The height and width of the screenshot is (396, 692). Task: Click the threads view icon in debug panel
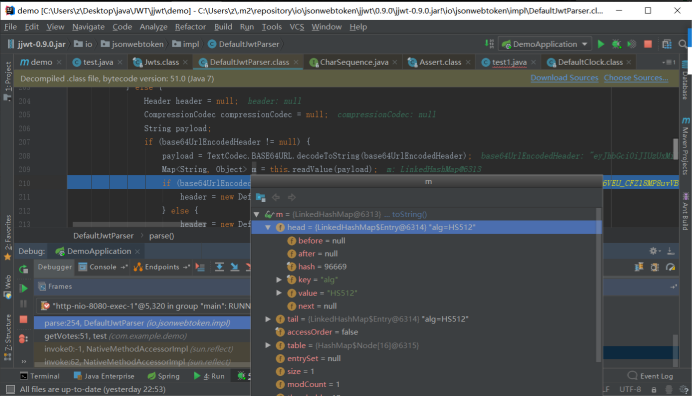(x=639, y=267)
